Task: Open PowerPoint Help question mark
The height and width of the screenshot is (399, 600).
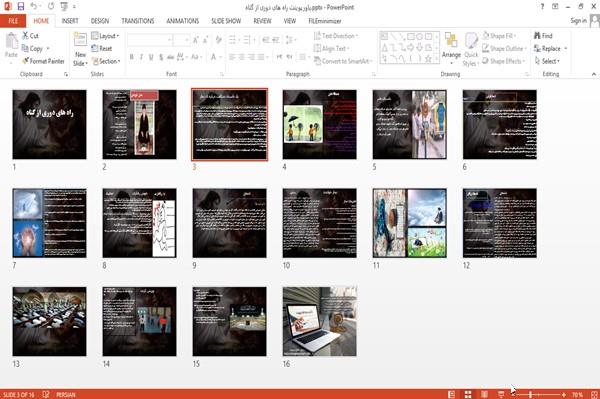Action: coord(542,7)
